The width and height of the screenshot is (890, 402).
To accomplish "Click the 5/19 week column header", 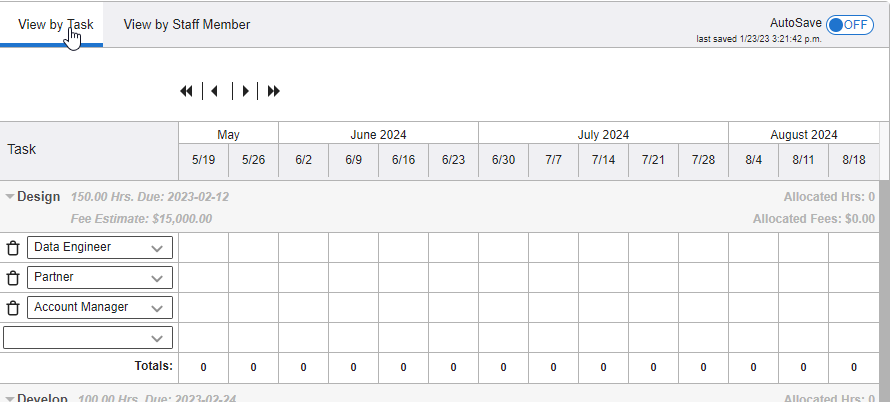I will pos(203,160).
